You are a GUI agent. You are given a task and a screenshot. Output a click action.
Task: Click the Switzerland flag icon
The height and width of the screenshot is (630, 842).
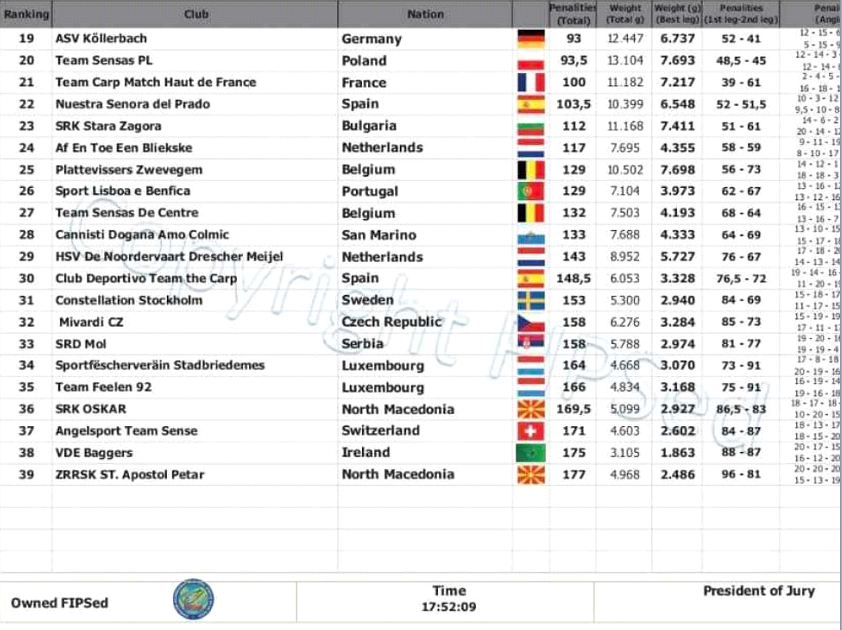[x=530, y=431]
